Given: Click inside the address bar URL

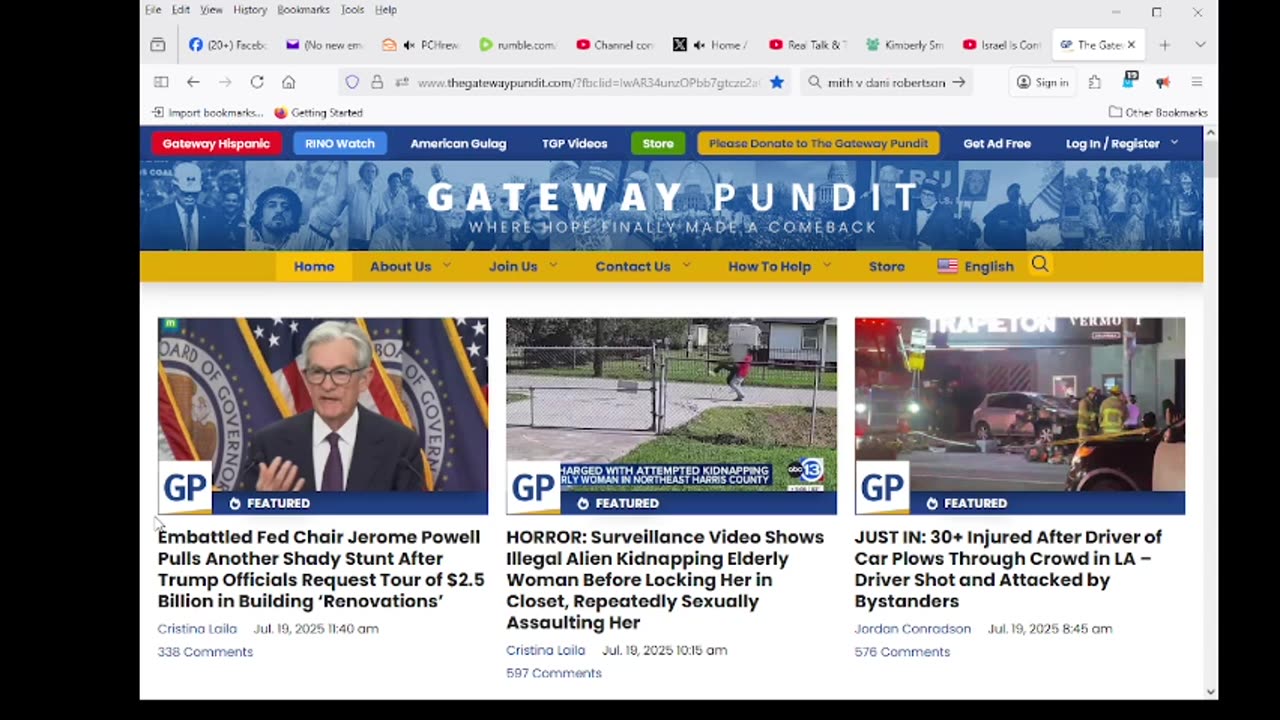Looking at the screenshot, I should [588, 82].
